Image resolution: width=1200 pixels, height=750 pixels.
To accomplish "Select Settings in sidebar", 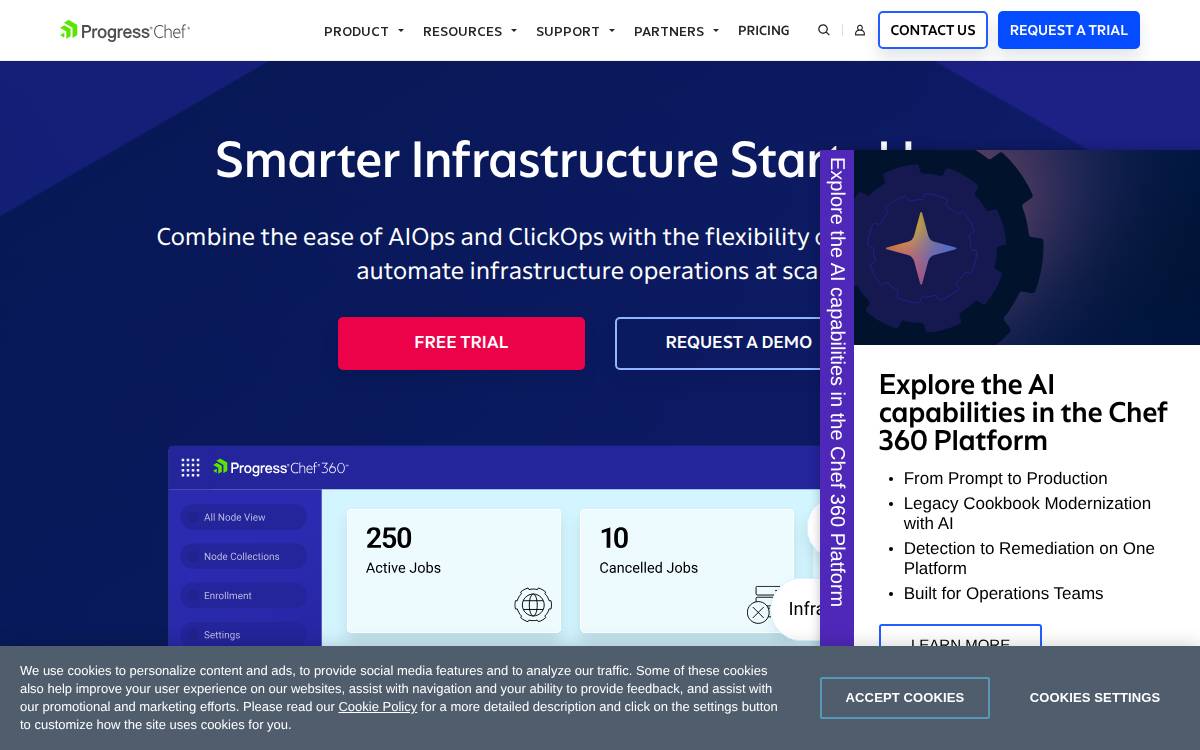I will 243,634.
